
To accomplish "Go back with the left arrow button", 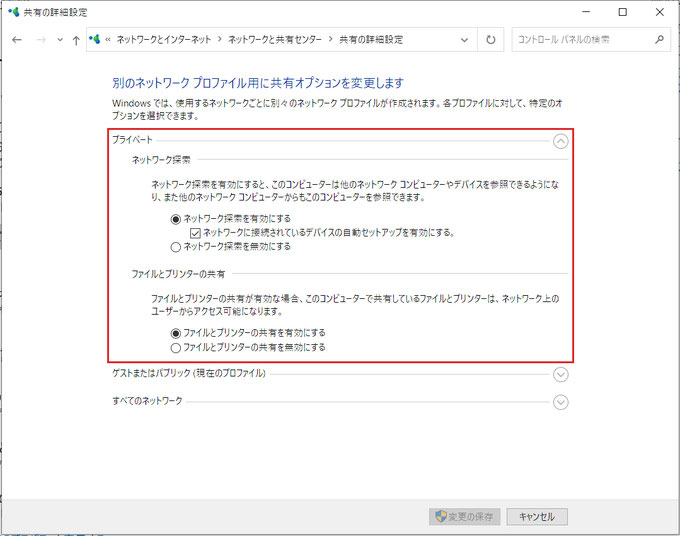I will click(17, 40).
